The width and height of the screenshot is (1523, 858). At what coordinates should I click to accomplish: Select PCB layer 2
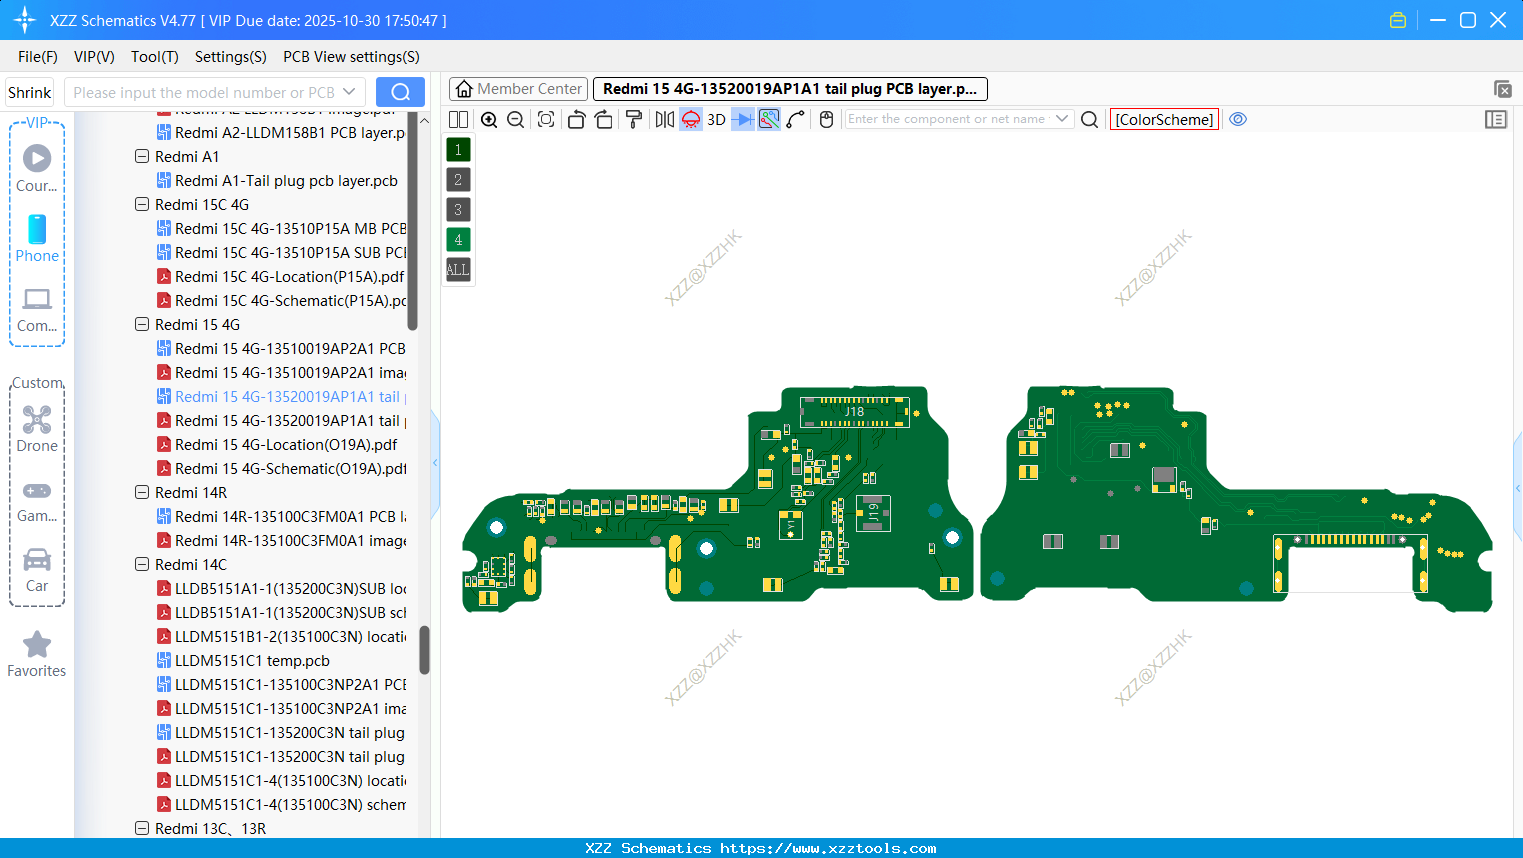[x=457, y=179]
